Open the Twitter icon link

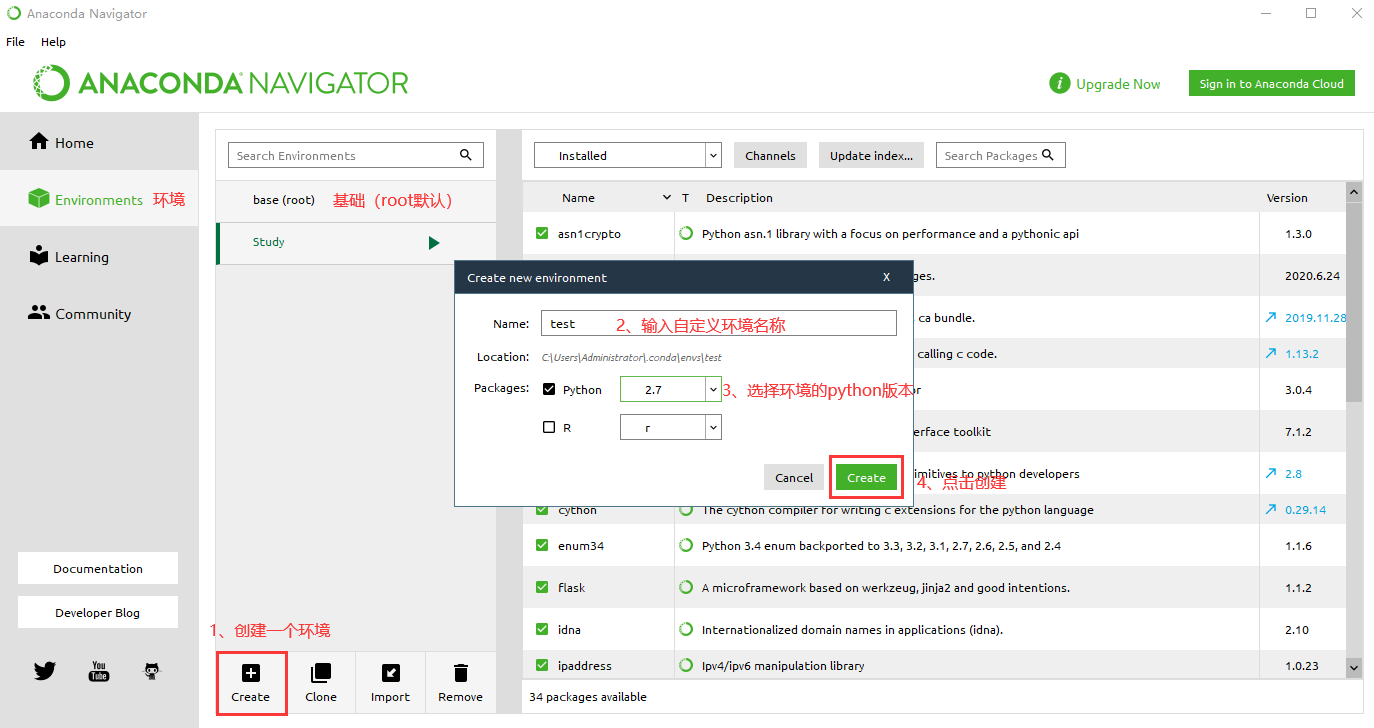(45, 671)
